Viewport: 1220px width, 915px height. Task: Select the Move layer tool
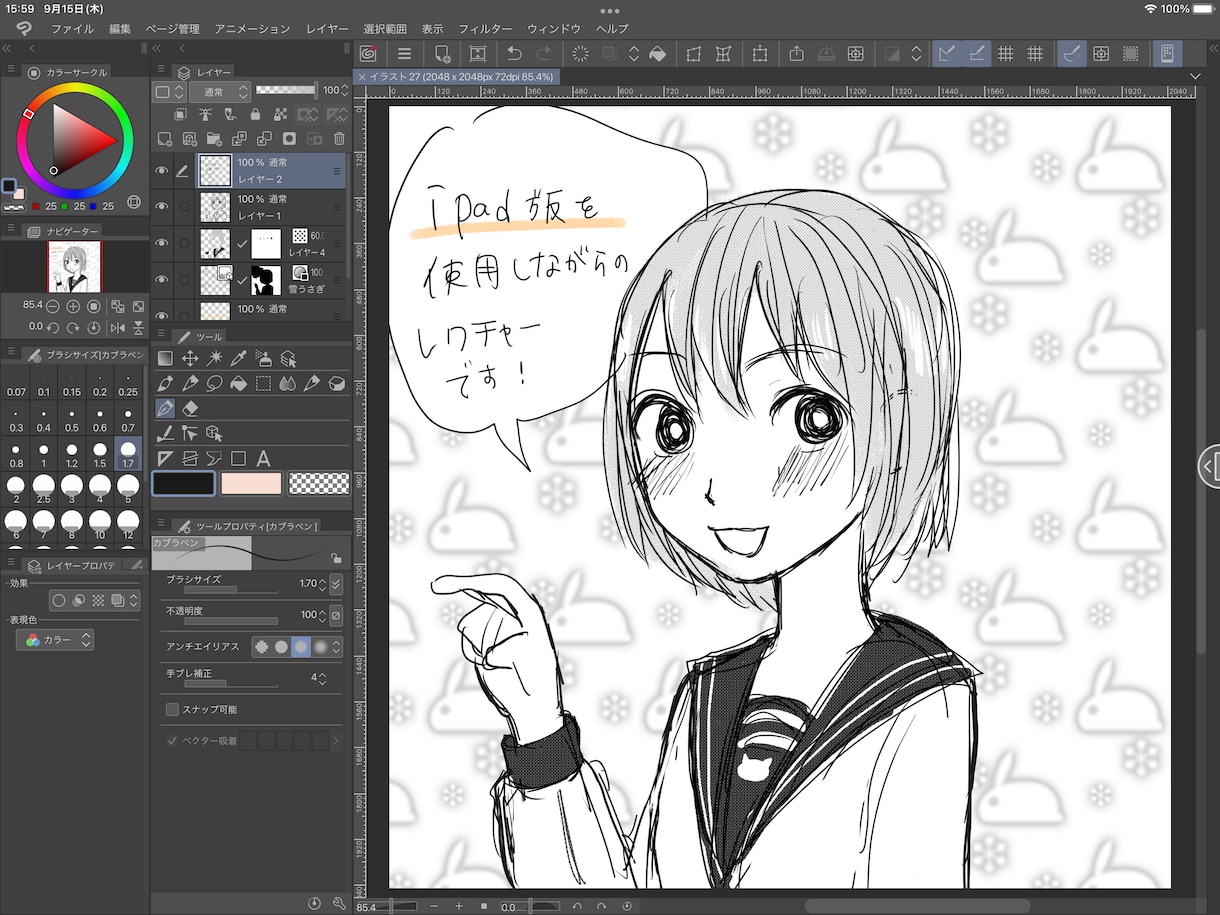point(190,358)
